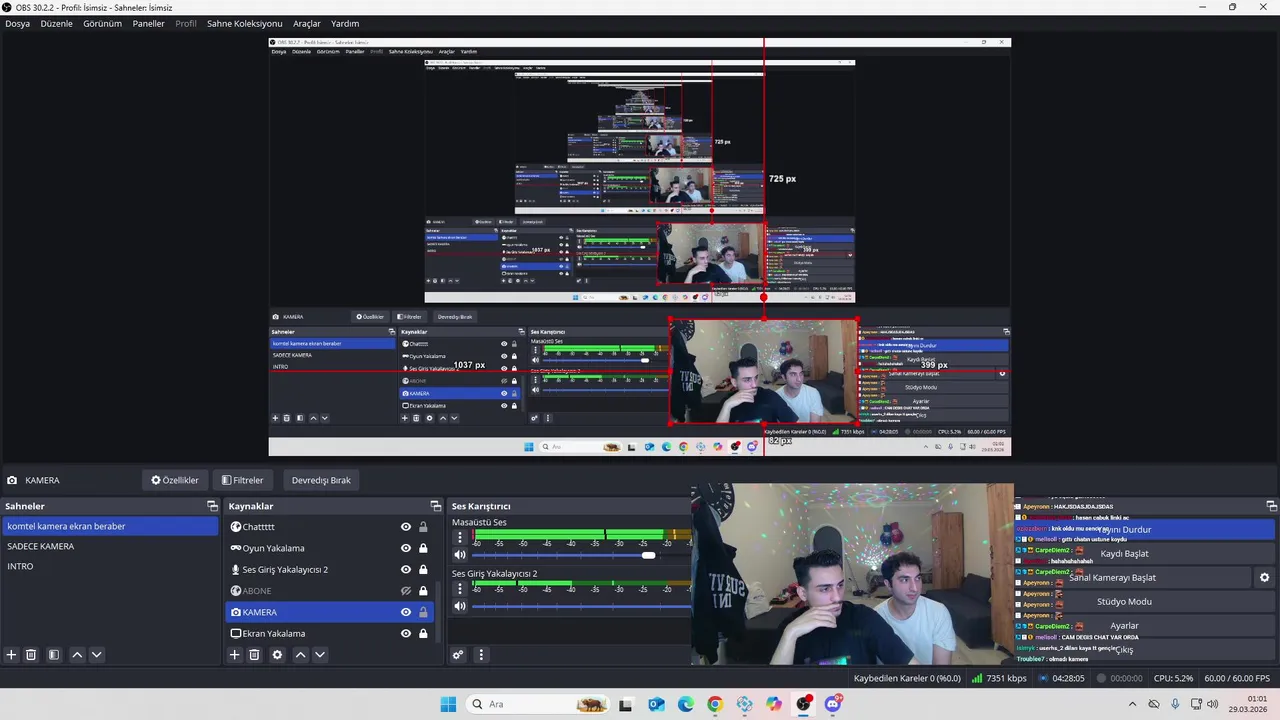Mute Masaüstü Ses speaker icon
The image size is (1280, 720).
pyautogui.click(x=460, y=555)
